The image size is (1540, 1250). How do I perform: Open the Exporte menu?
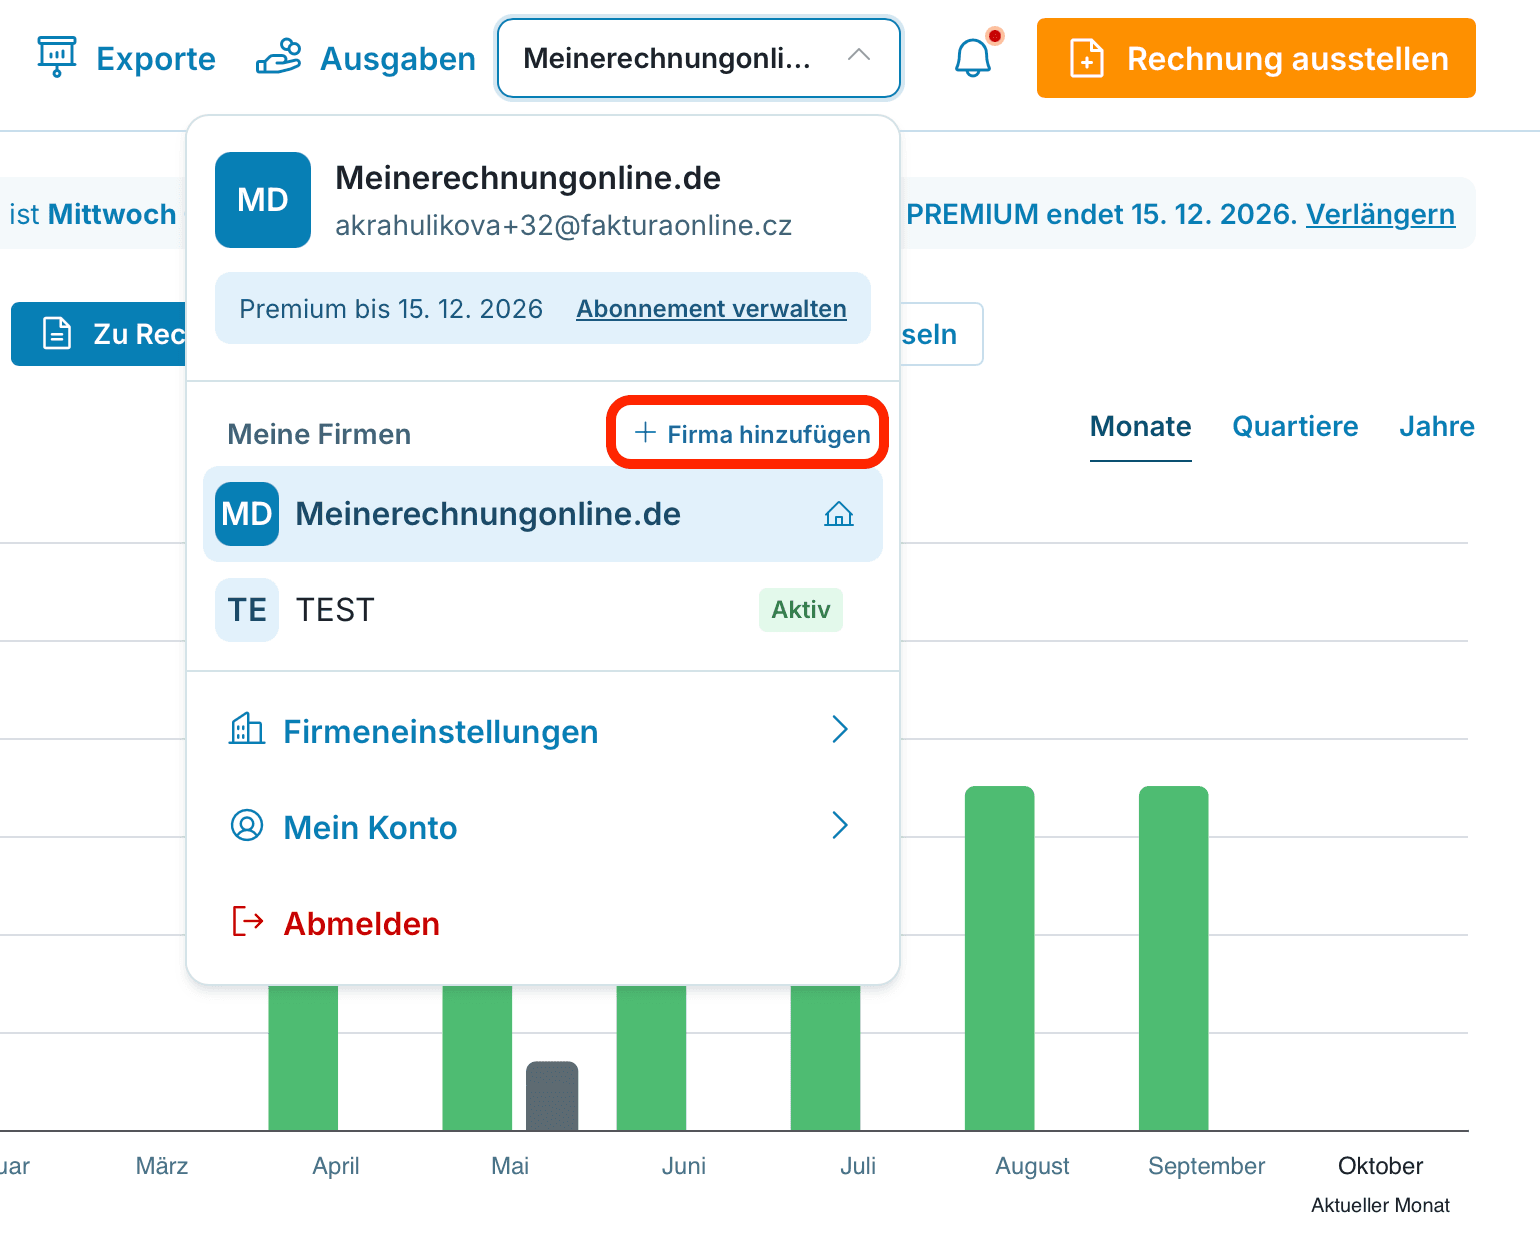(x=127, y=58)
